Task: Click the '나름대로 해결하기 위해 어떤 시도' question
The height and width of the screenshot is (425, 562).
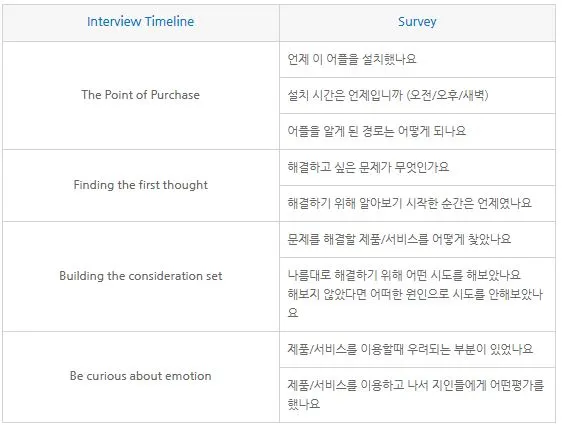Action: click(x=404, y=275)
